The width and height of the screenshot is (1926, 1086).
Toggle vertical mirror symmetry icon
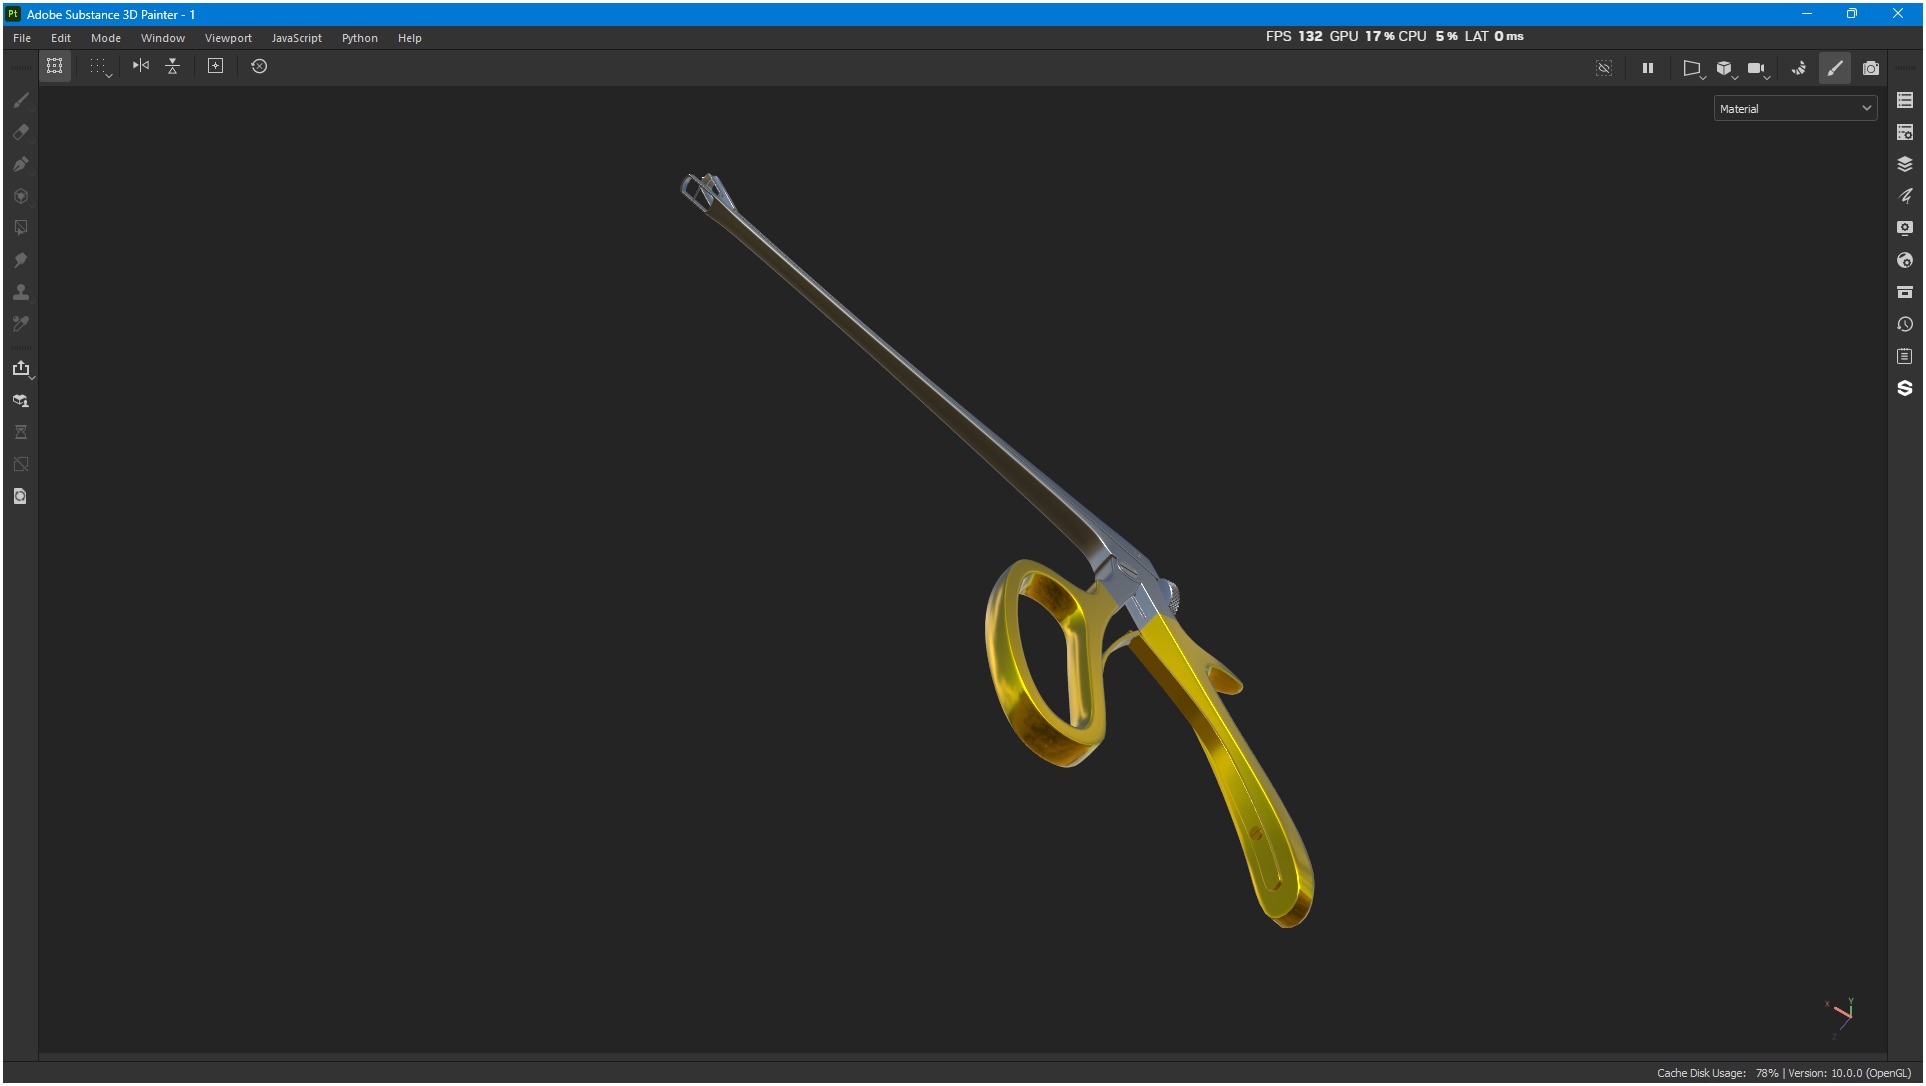pyautogui.click(x=173, y=66)
